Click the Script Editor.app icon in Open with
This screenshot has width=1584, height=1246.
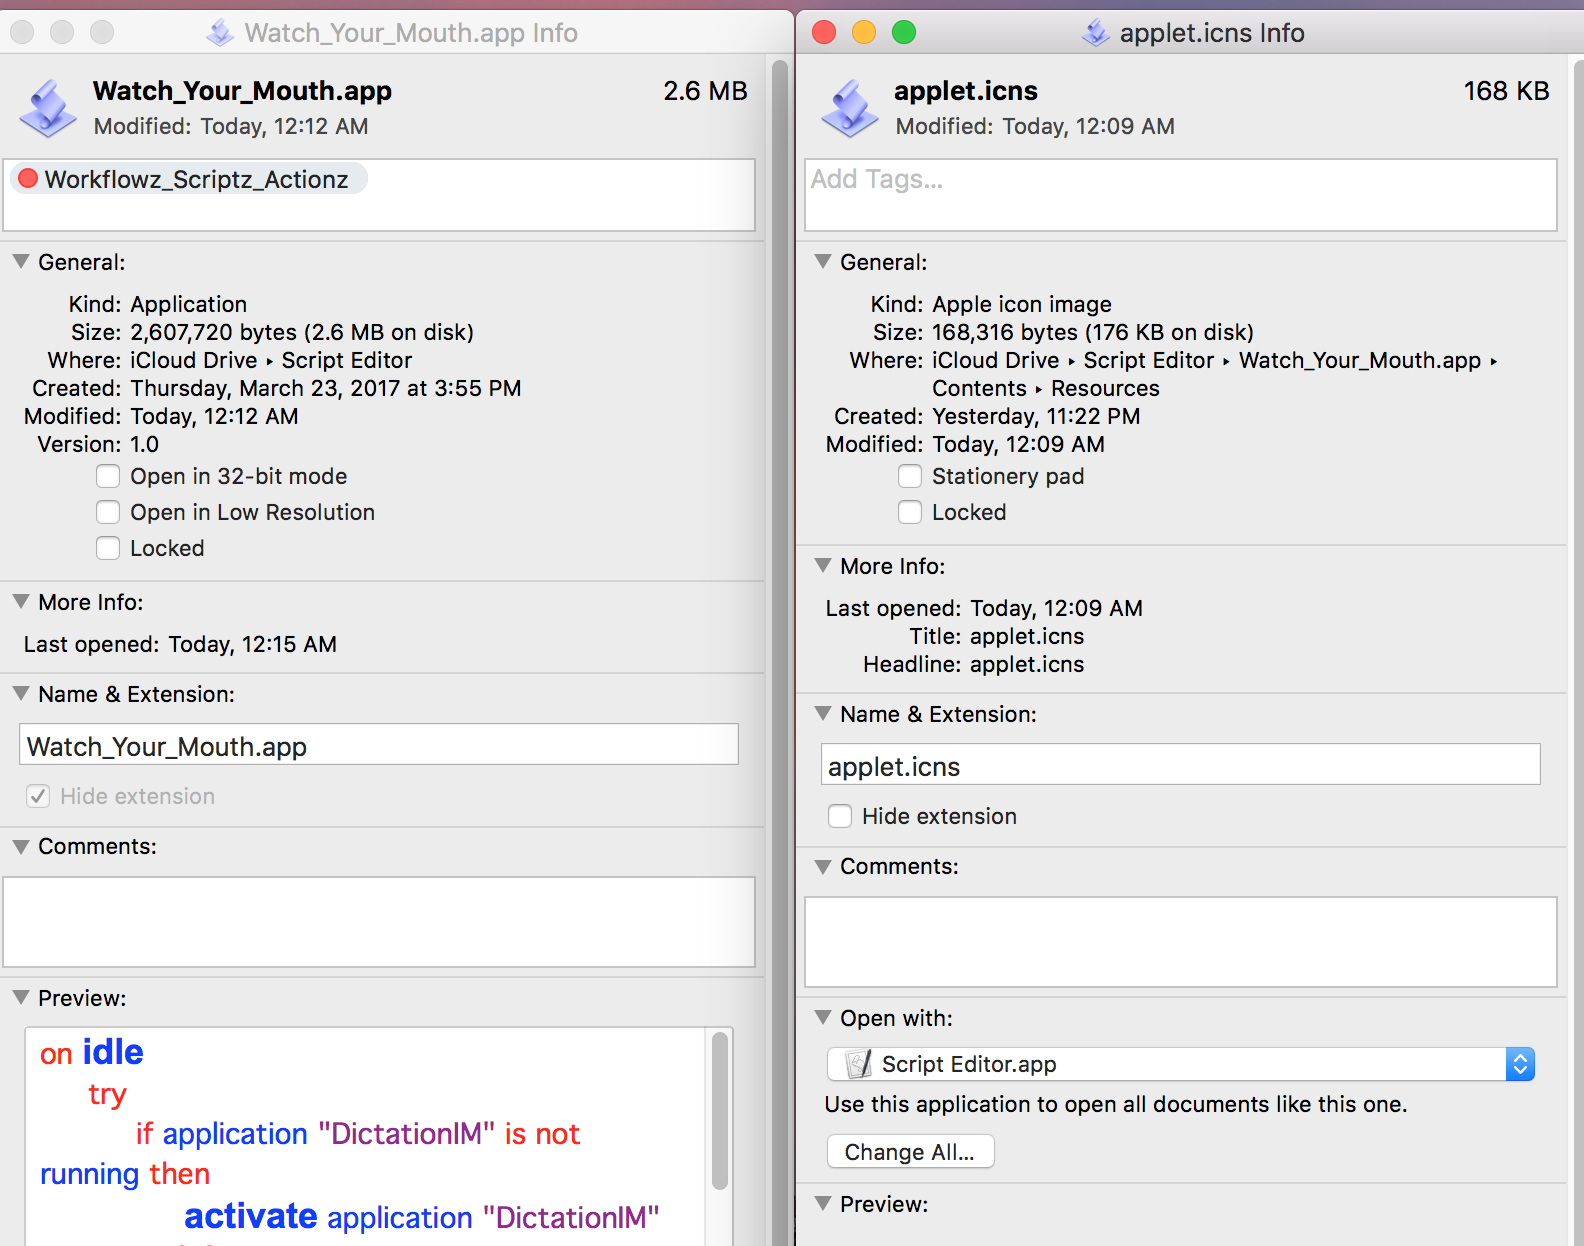coord(858,1064)
